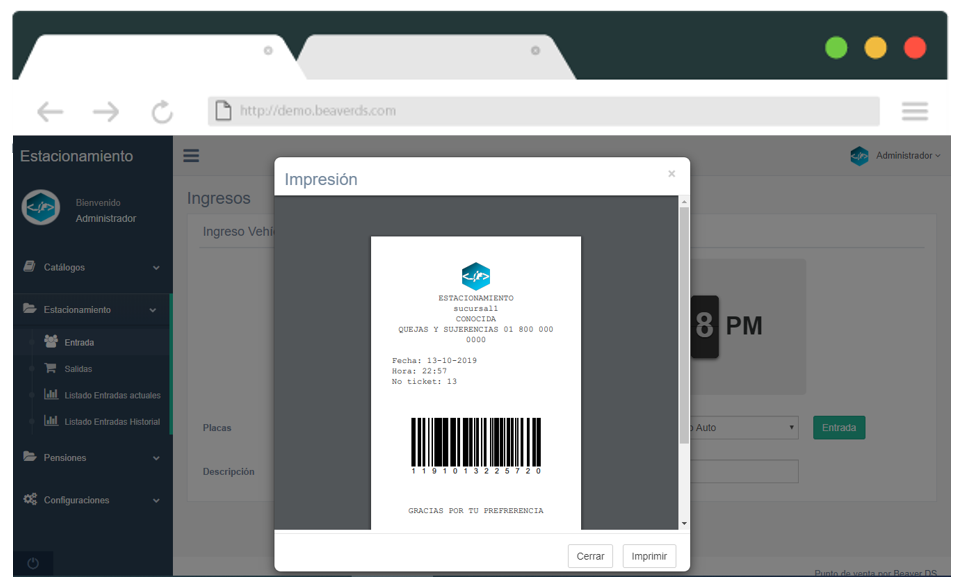This screenshot has width=969, height=577.
Task: Click the preview scrollbar down arrow
Action: (684, 524)
